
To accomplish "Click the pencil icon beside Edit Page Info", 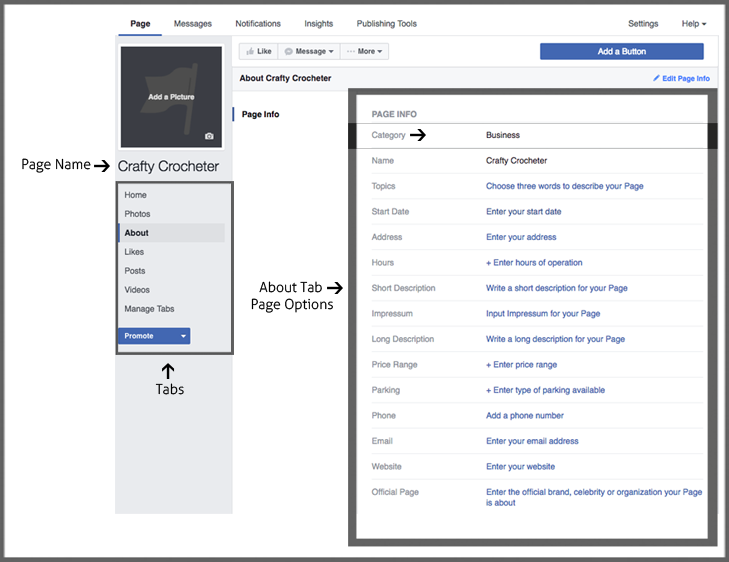I will (x=656, y=78).
